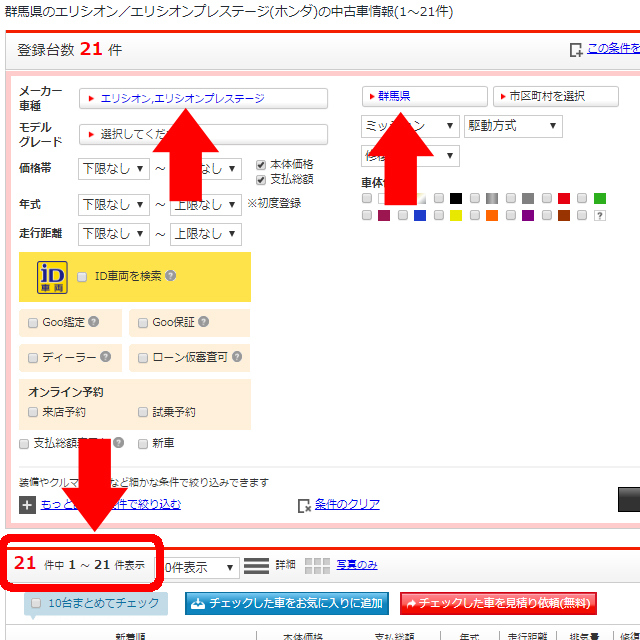Check the ID車両を検索 checkbox
Screen dimensions: 640x640
[x=82, y=277]
